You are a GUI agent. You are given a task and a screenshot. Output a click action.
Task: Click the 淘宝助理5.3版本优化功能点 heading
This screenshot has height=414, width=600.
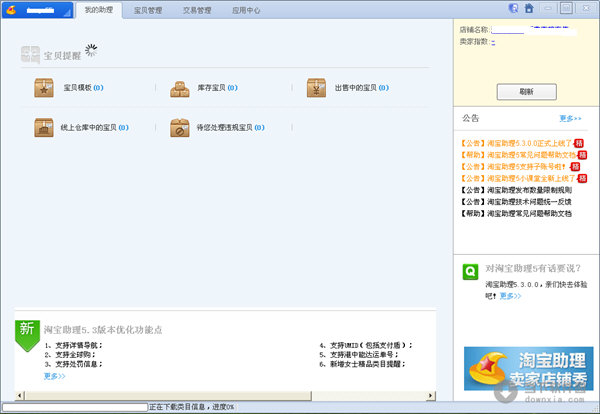coord(103,330)
